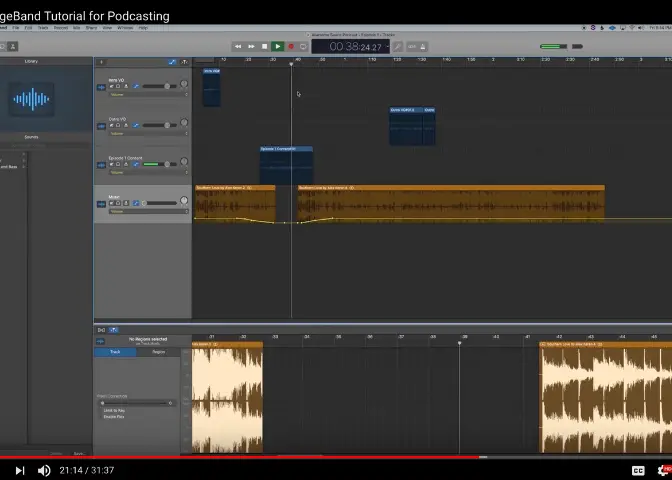
Task: Toggle automation on Episode 1 Content track
Action: pyautogui.click(x=136, y=165)
